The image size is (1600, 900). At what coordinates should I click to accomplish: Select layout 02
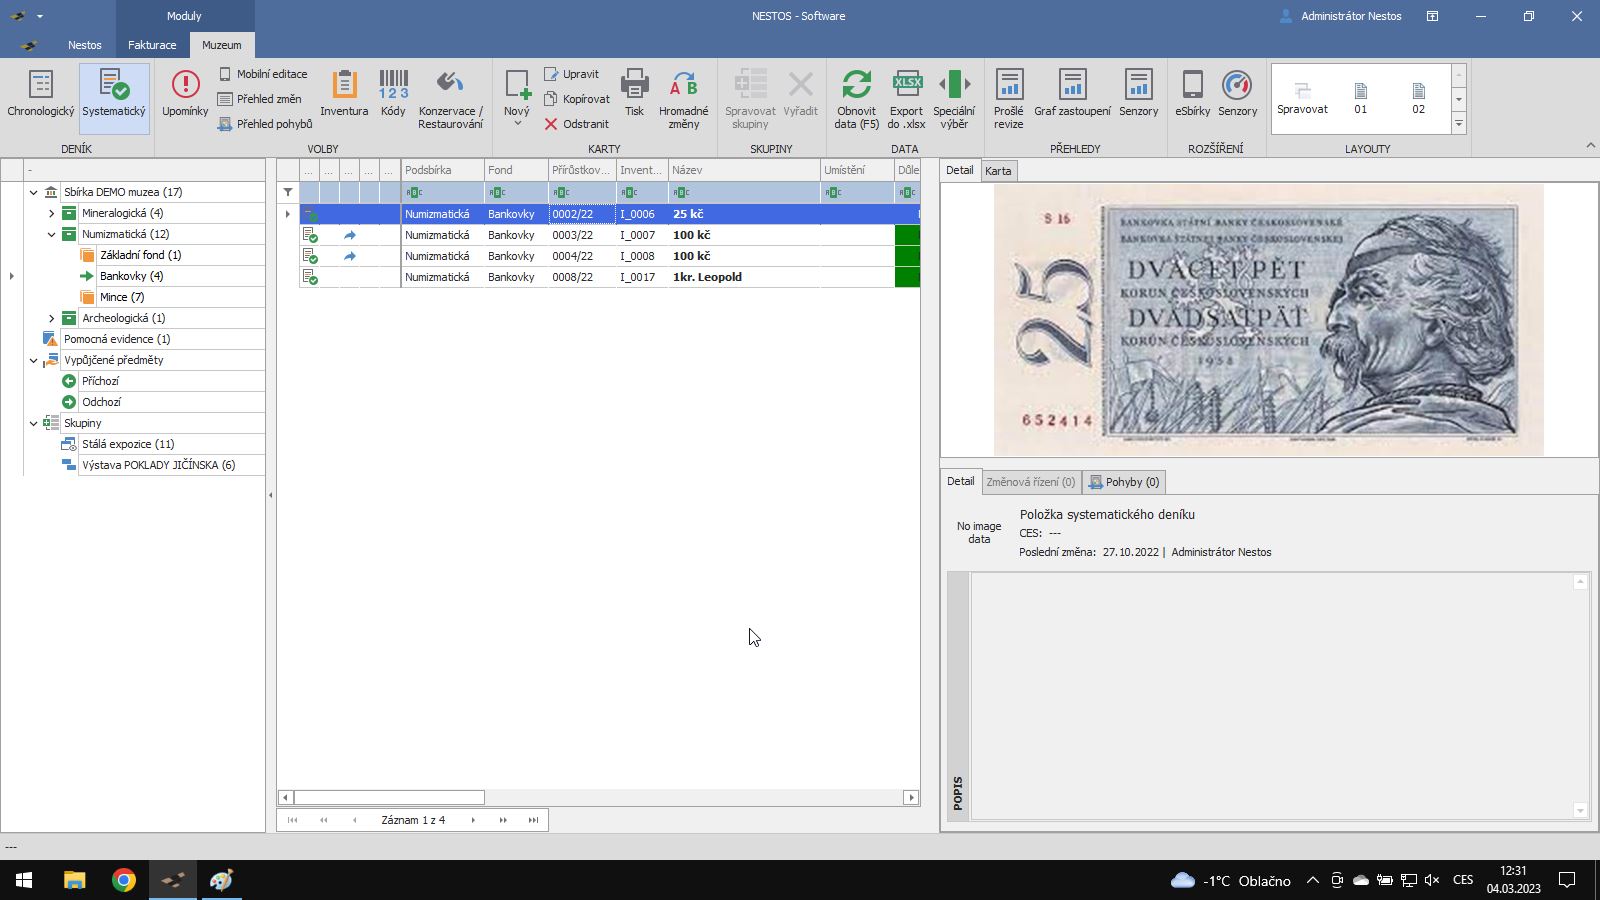[x=1418, y=98]
